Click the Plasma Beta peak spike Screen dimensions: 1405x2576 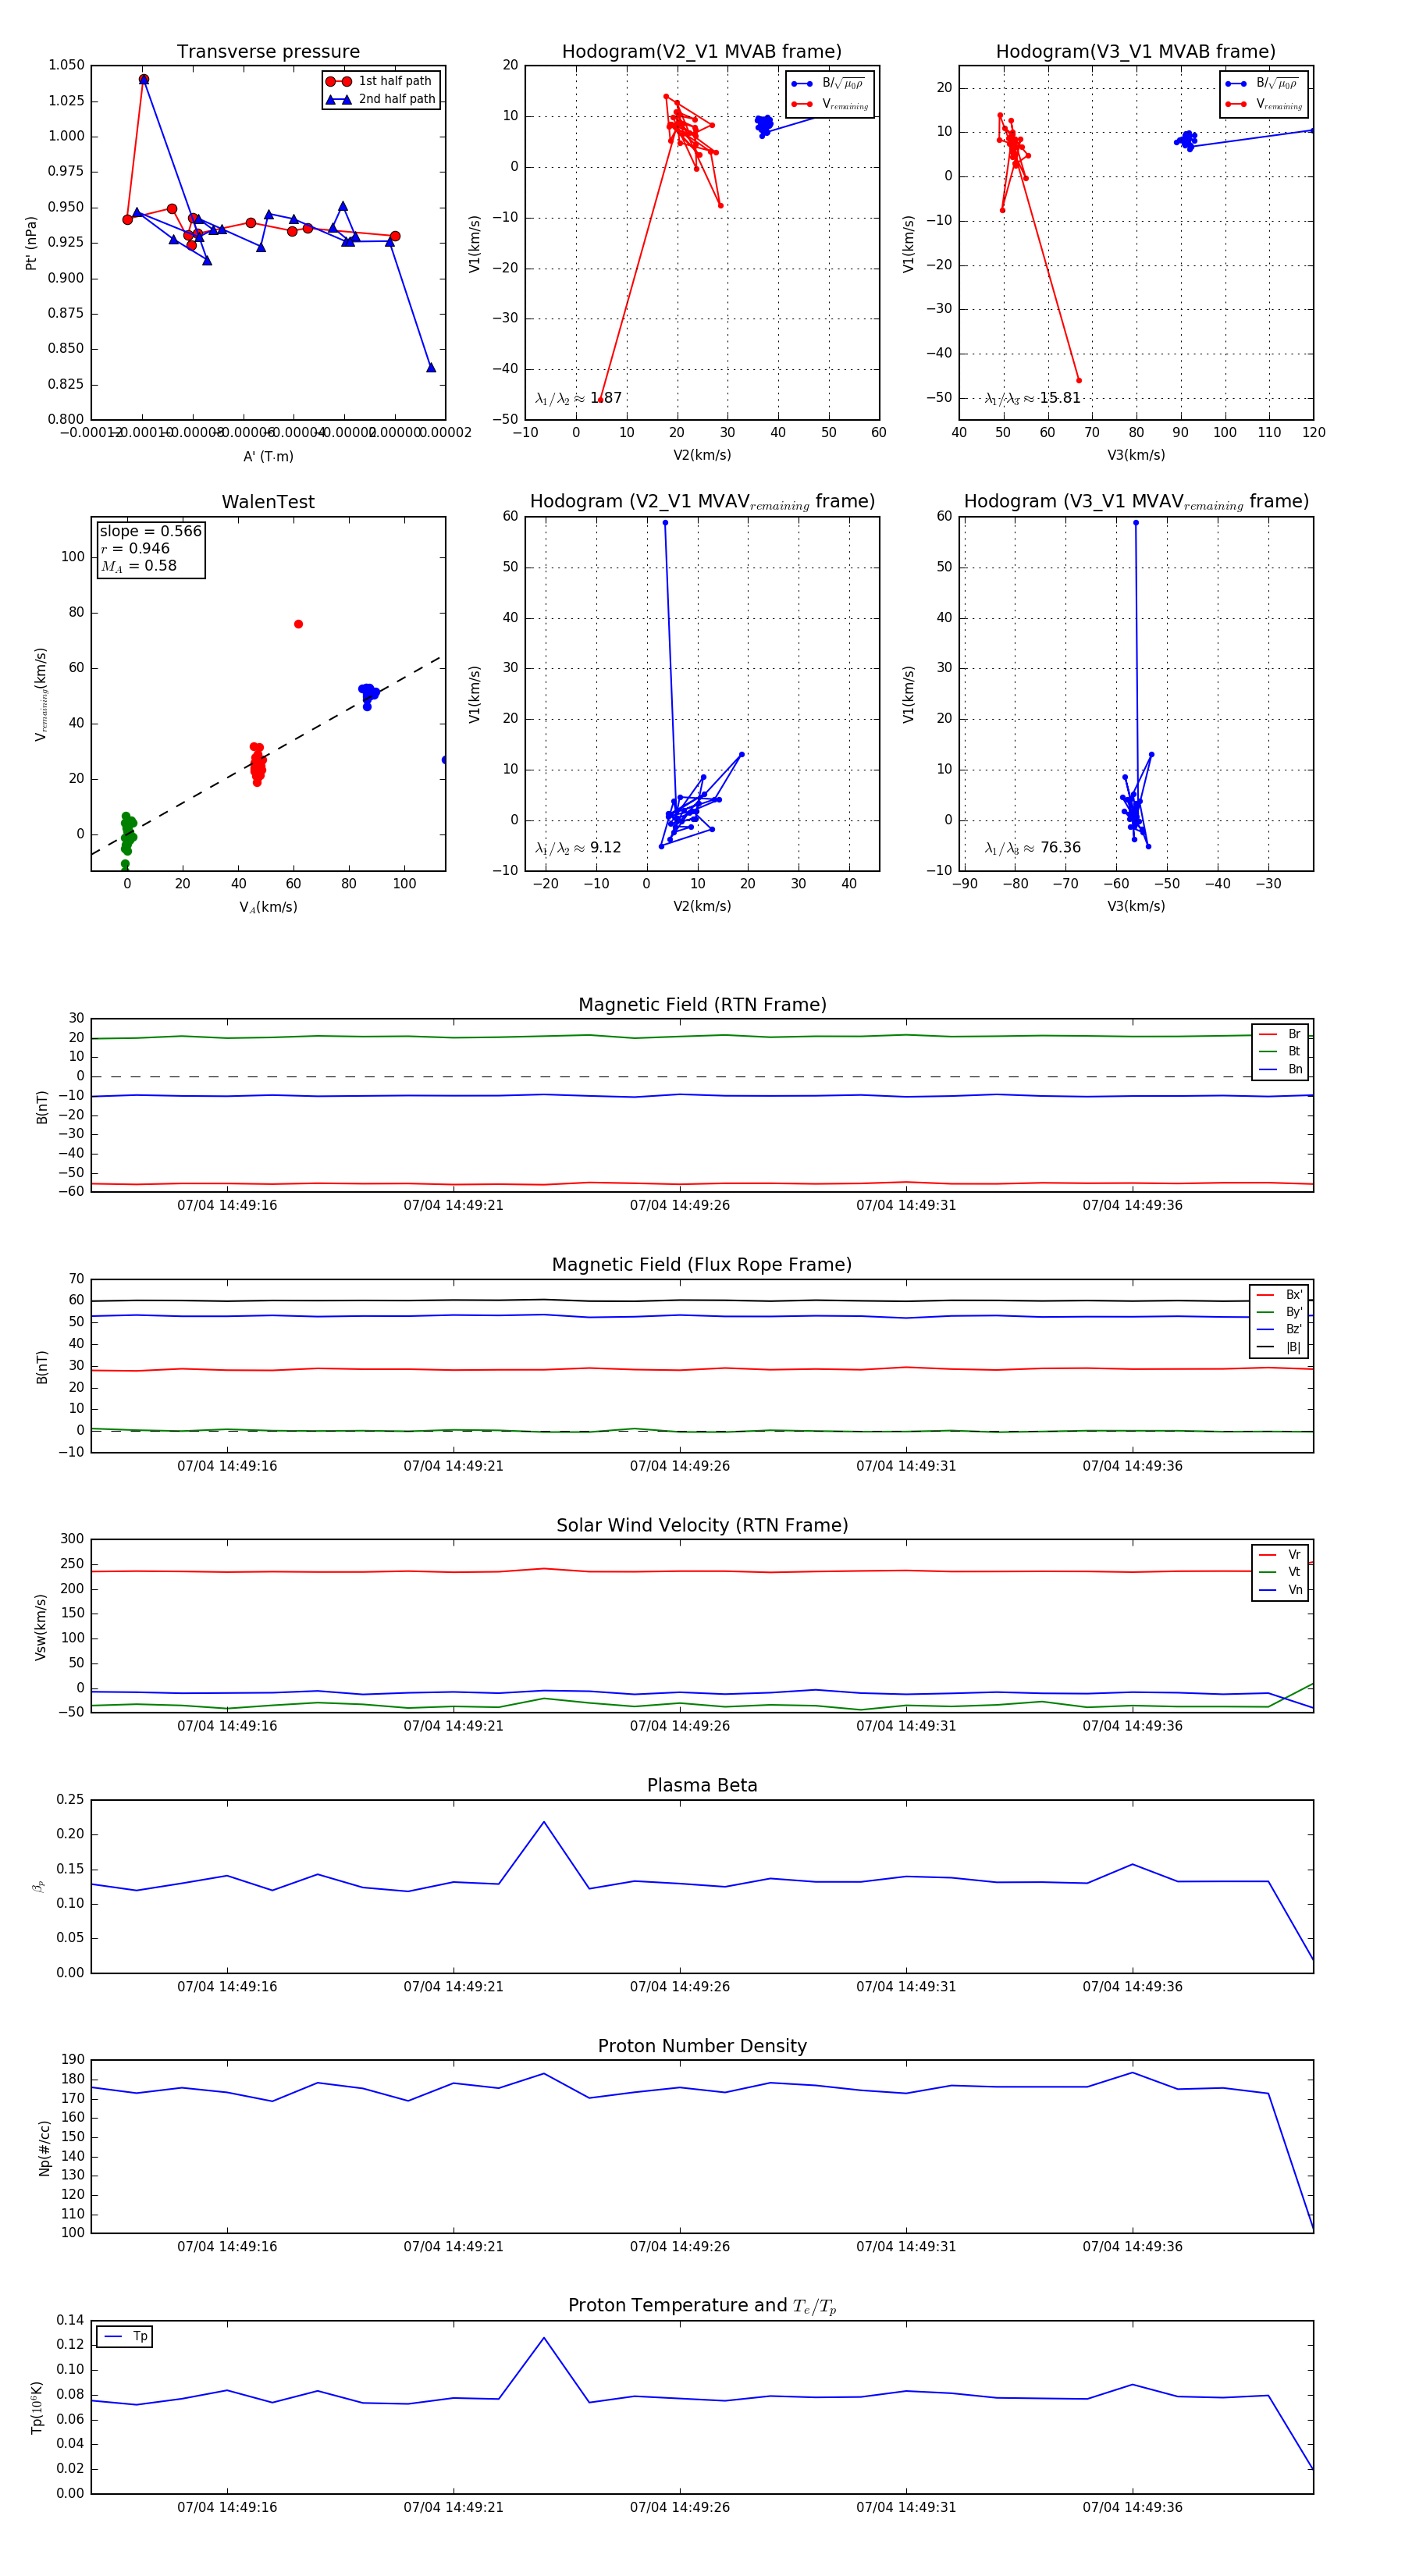tap(544, 1821)
